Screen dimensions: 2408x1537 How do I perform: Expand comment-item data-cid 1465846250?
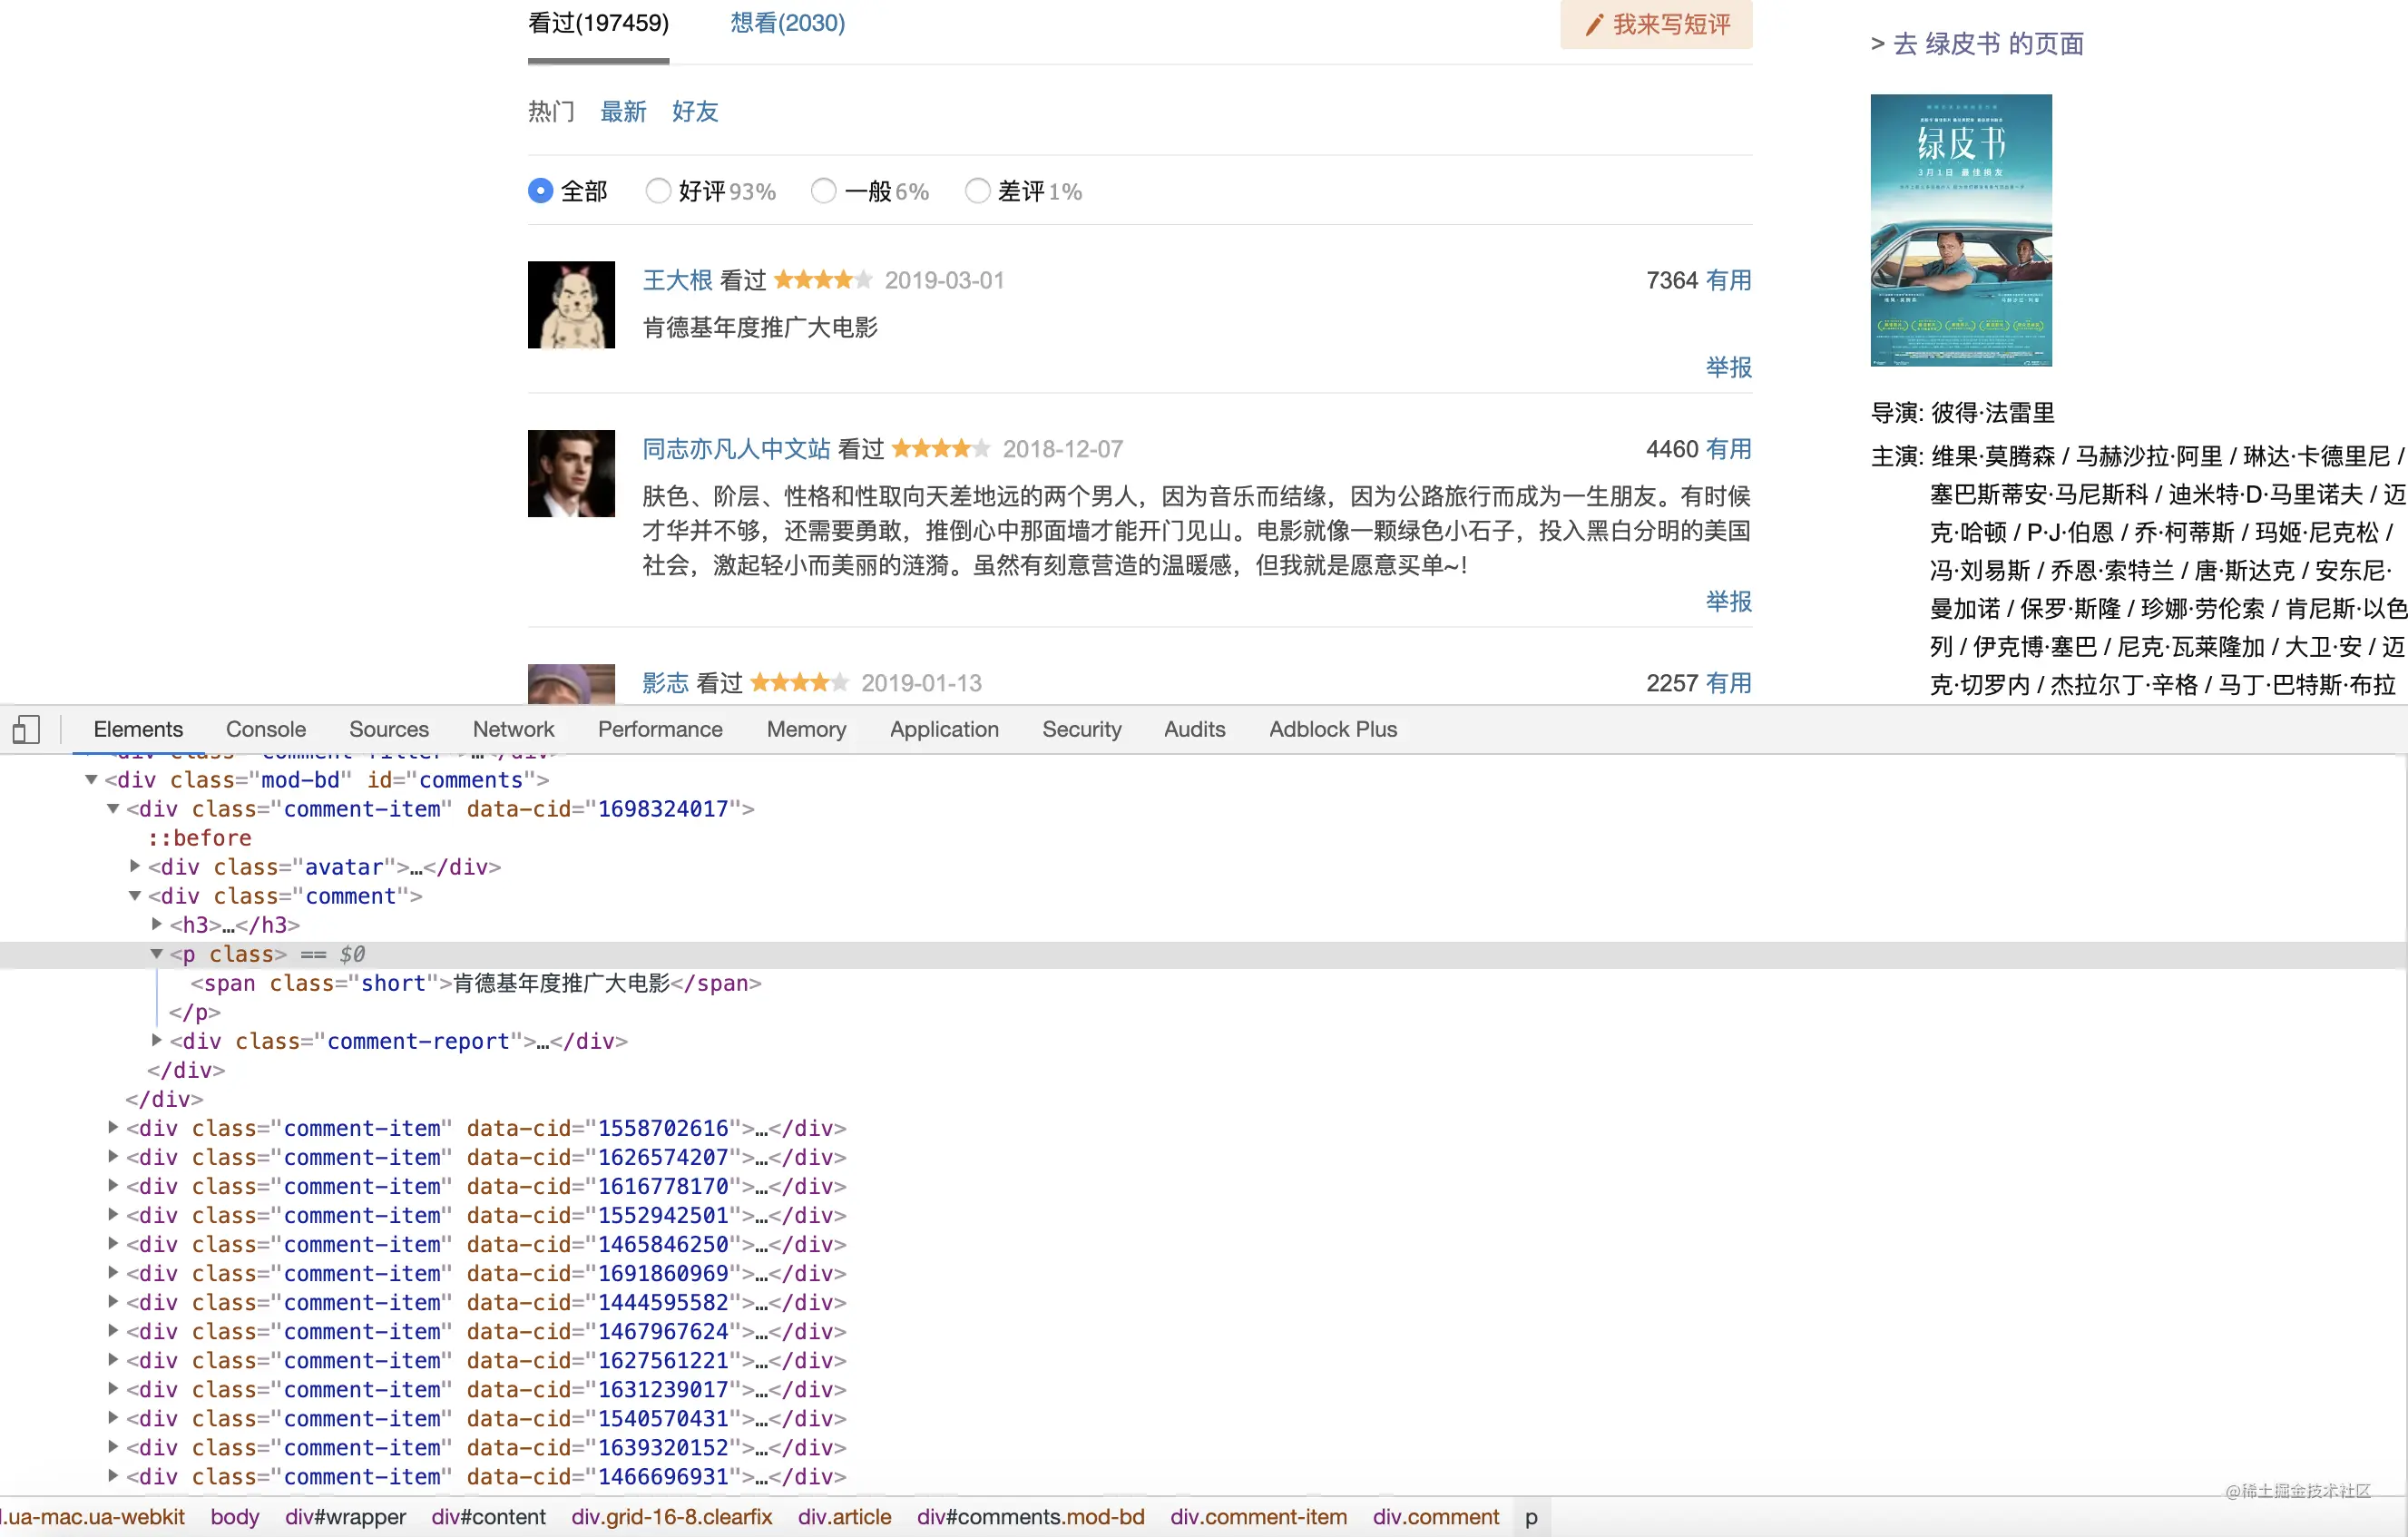pos(113,1243)
